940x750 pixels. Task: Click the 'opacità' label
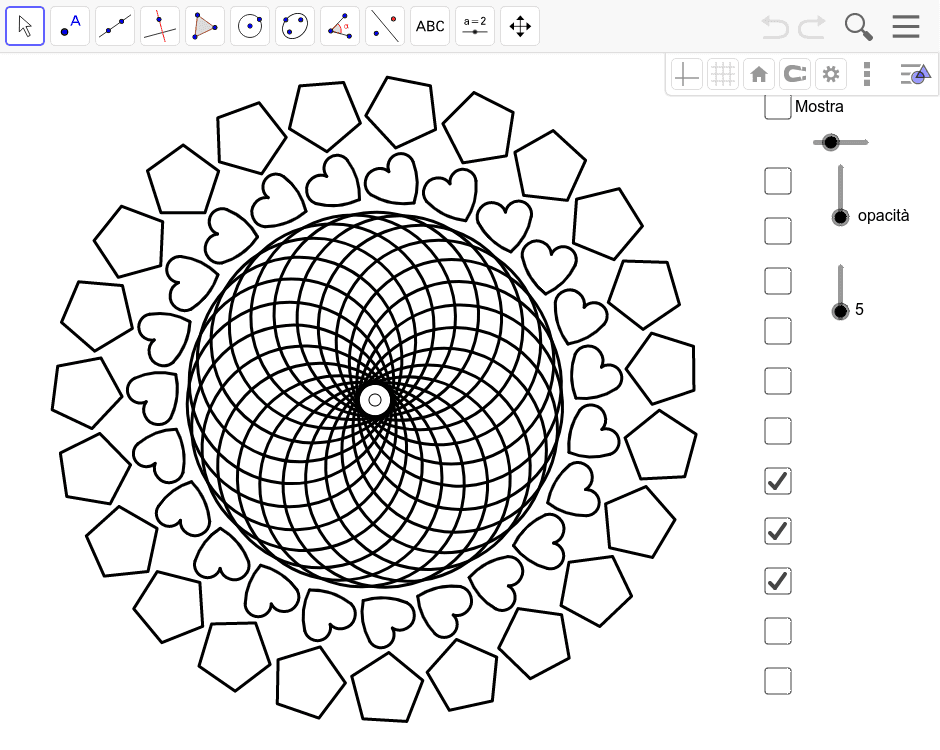pyautogui.click(x=883, y=216)
